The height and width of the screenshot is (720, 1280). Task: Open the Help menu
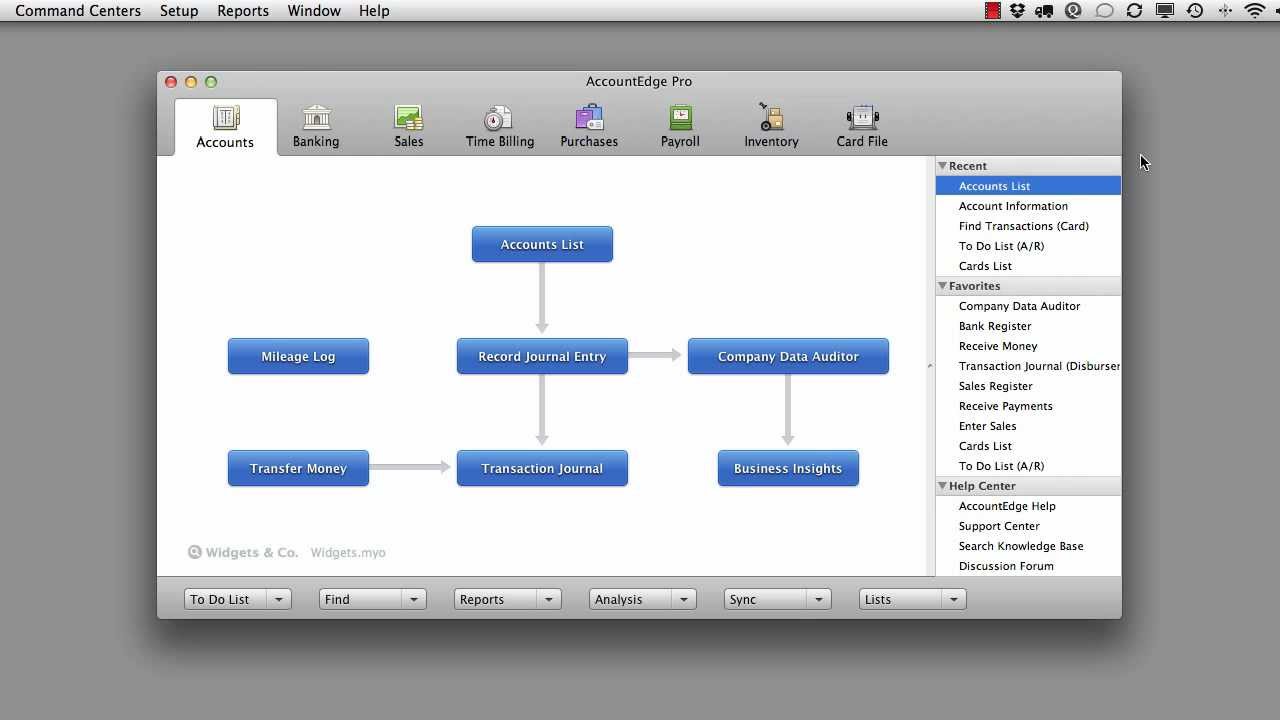click(374, 11)
